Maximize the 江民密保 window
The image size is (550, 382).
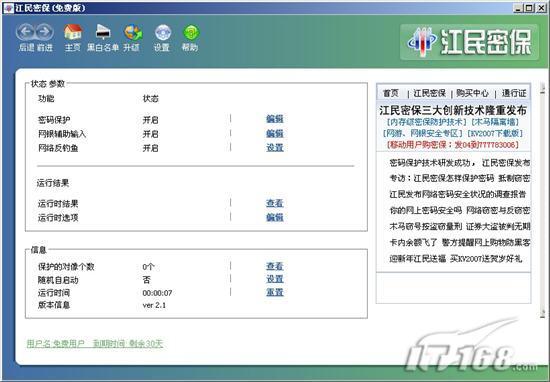coord(529,8)
